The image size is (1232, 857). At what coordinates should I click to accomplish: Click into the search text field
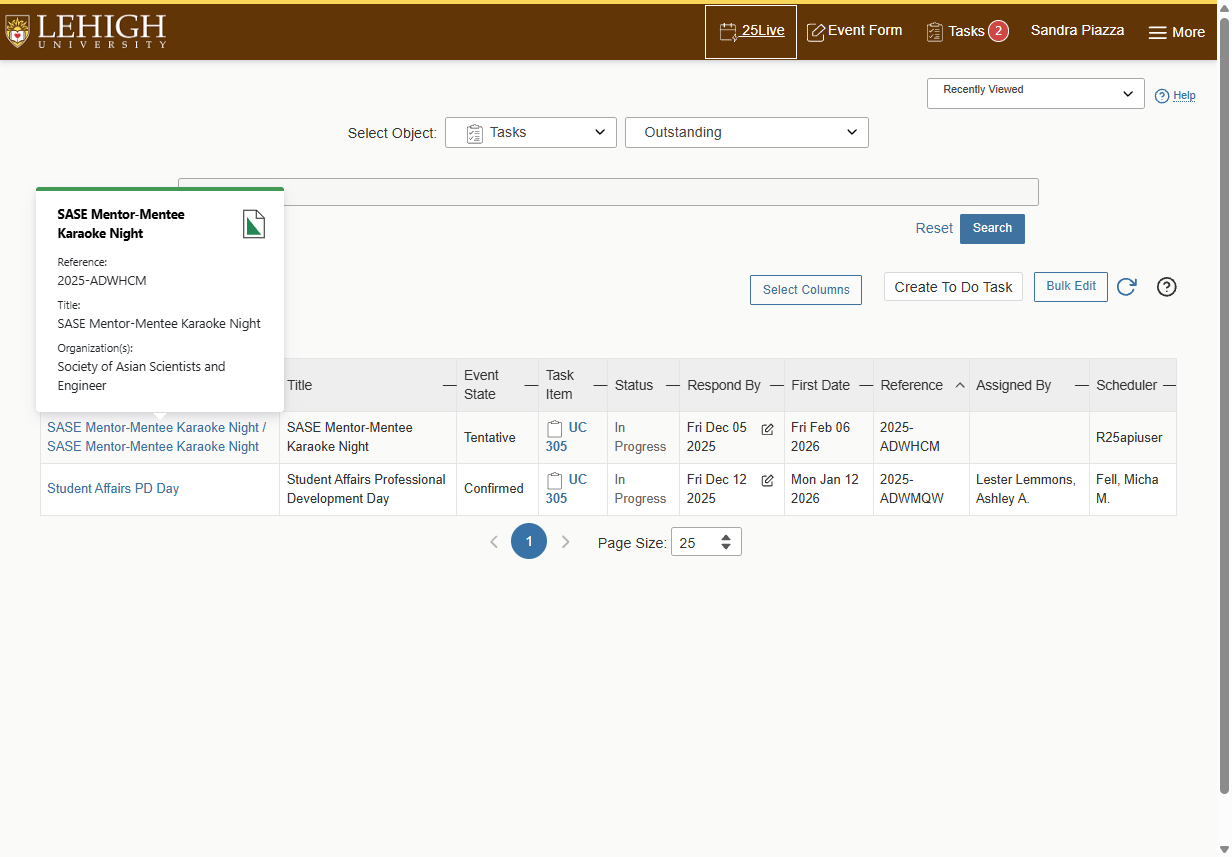(608, 192)
